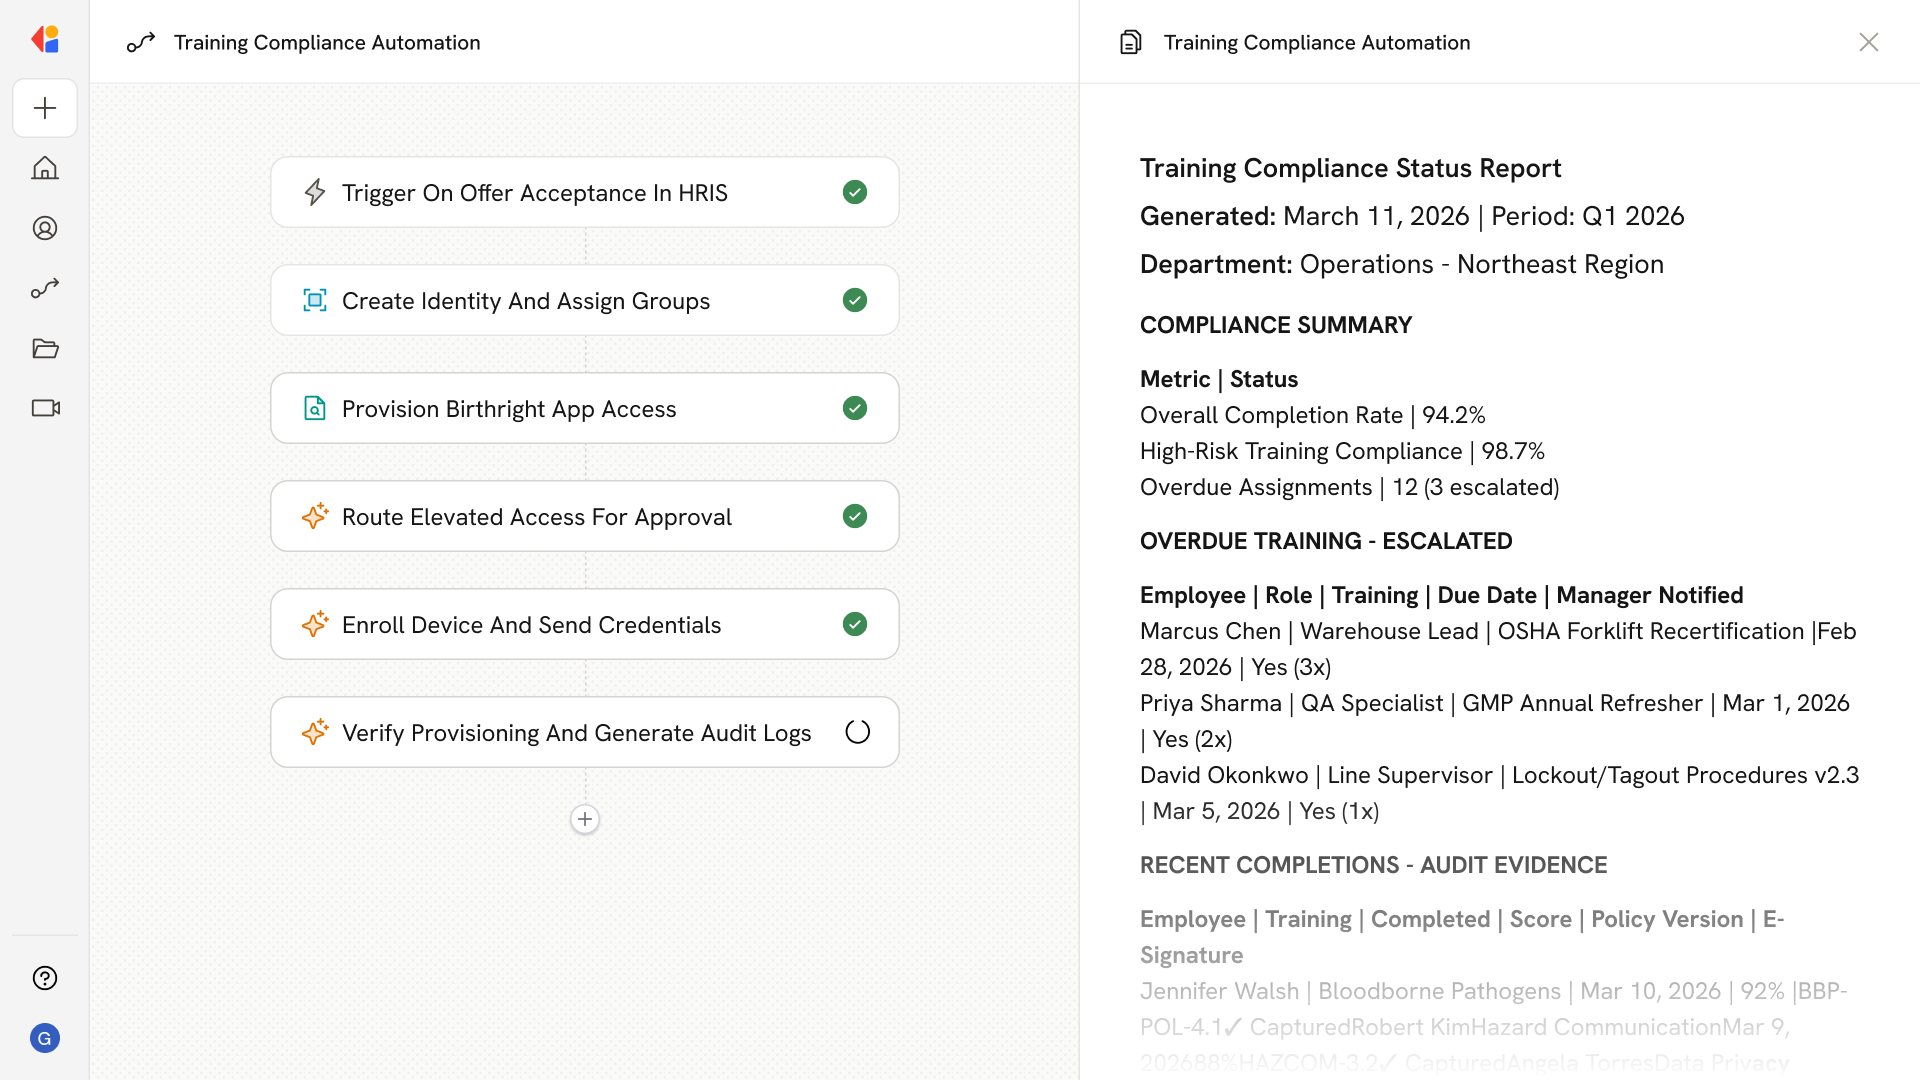Click green check on Create Identity step
The width and height of the screenshot is (1920, 1080).
(x=855, y=300)
